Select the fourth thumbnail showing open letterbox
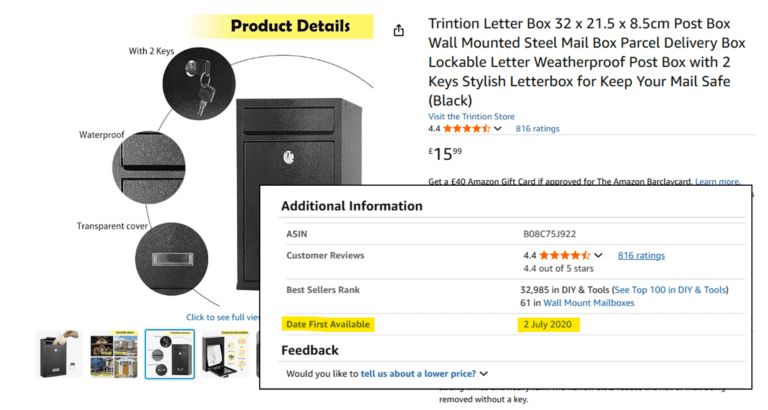This screenshot has height=410, width=768. [223, 355]
